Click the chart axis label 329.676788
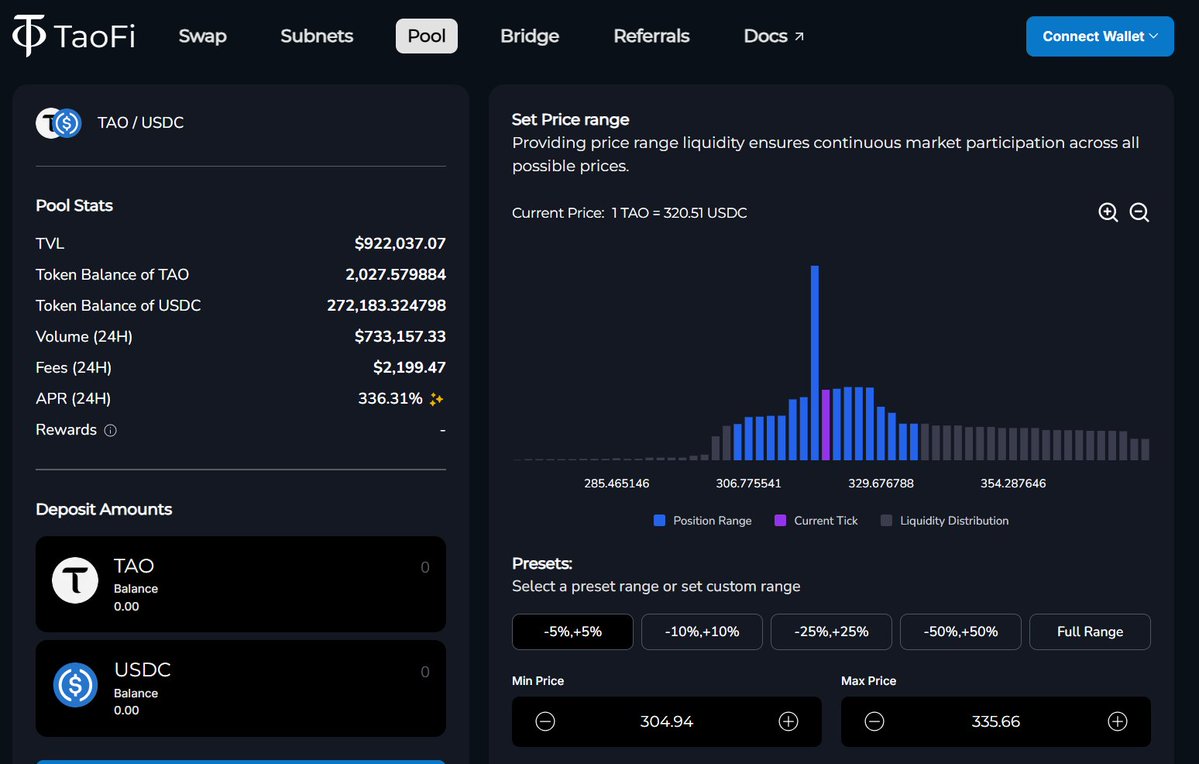 tap(881, 483)
